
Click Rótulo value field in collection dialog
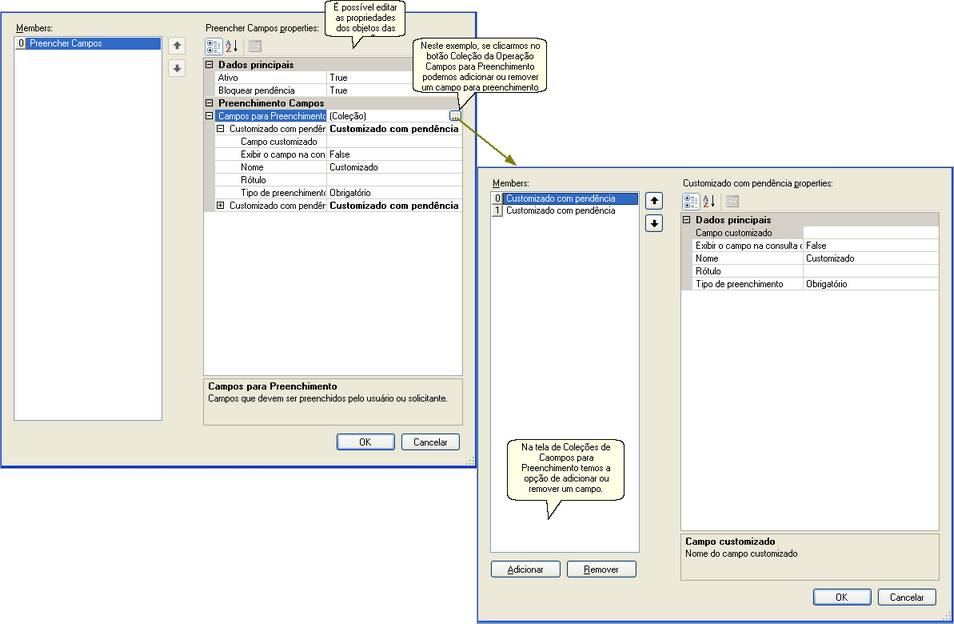(x=871, y=271)
